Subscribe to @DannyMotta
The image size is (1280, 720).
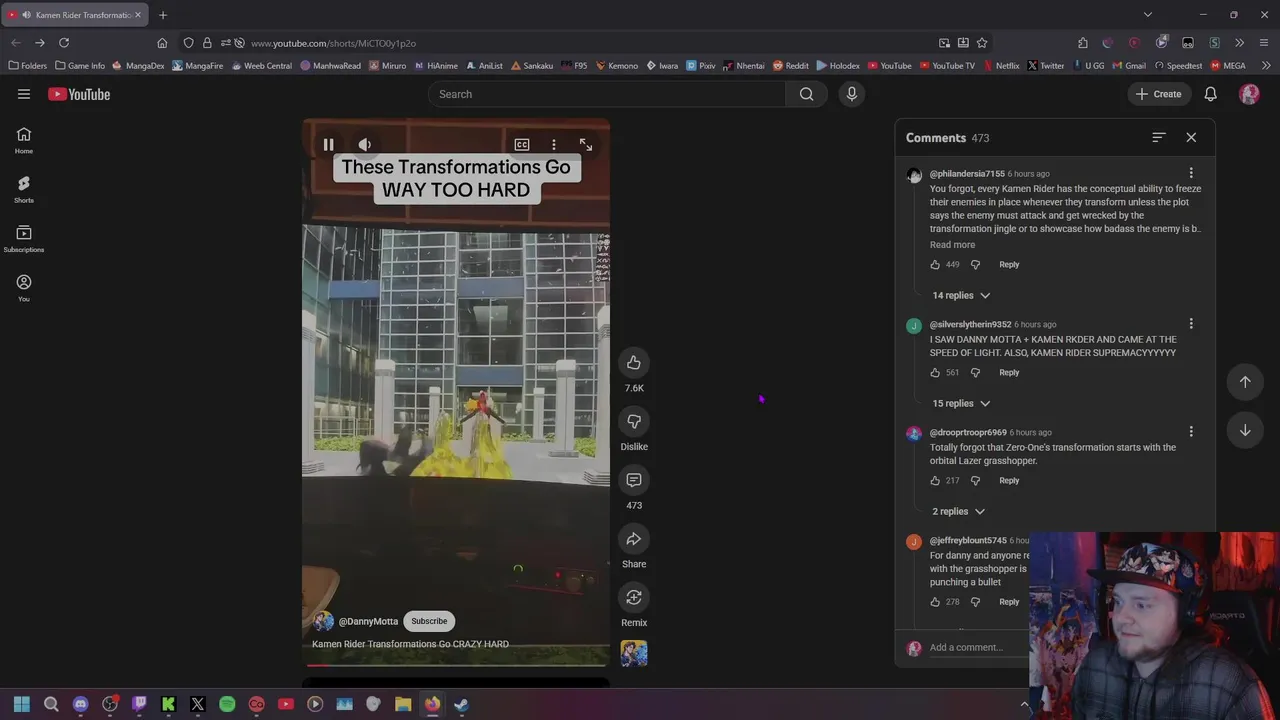point(429,621)
